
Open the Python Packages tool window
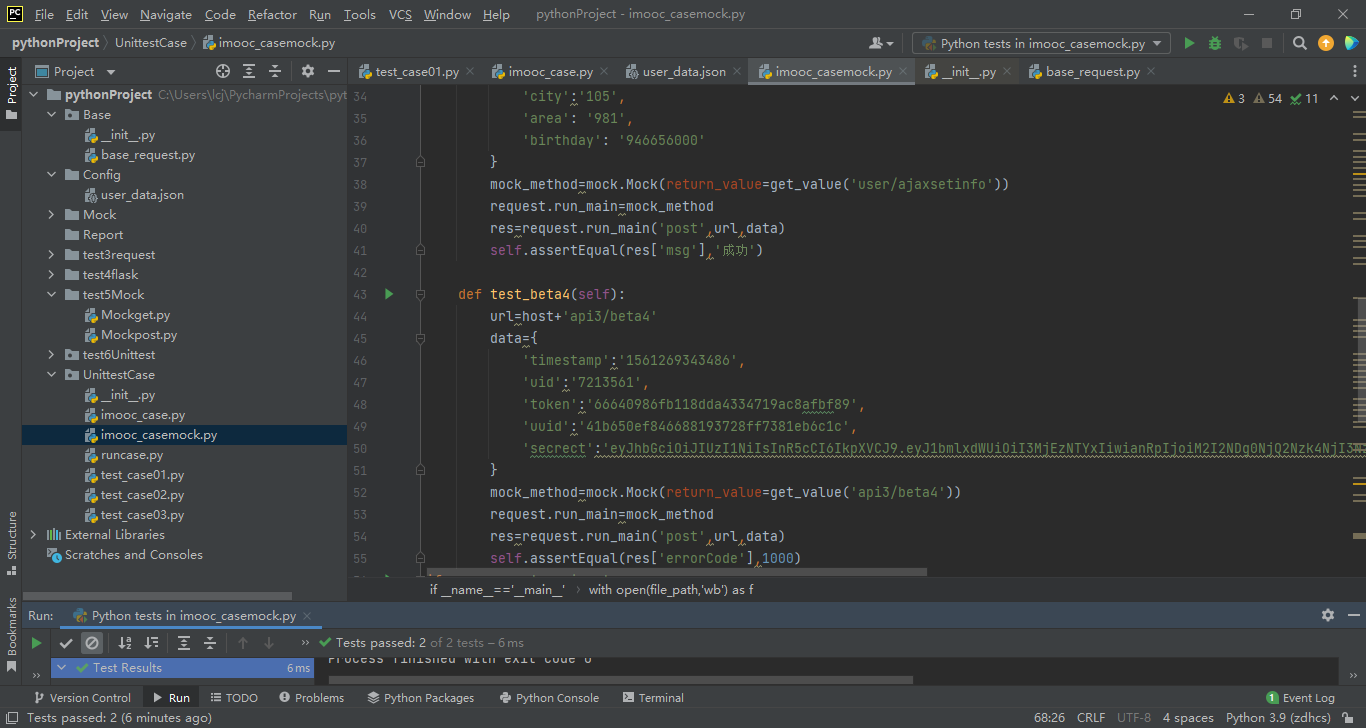click(420, 698)
